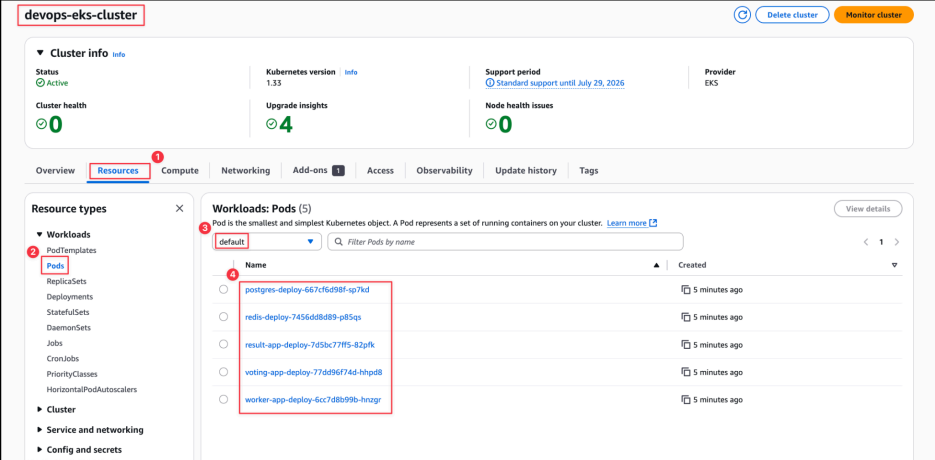Select the postgres-deploy pod radio button
Screen dimensions: 935x460
click(x=224, y=289)
